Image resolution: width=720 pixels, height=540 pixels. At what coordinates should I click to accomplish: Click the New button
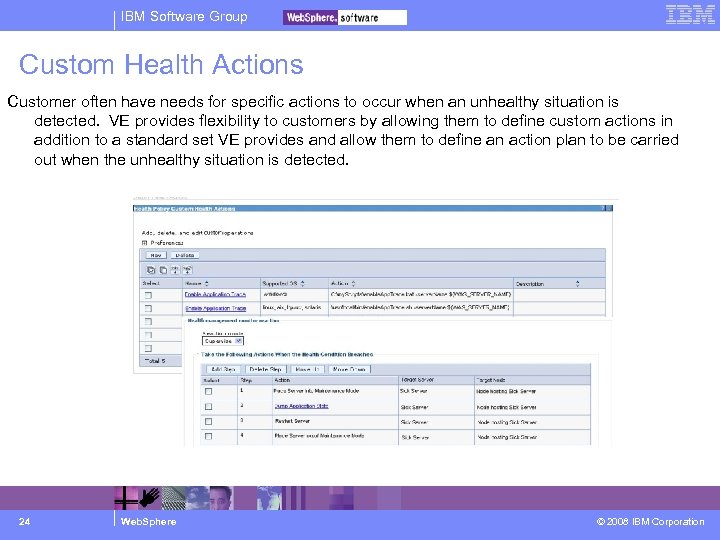pyautogui.click(x=156, y=255)
